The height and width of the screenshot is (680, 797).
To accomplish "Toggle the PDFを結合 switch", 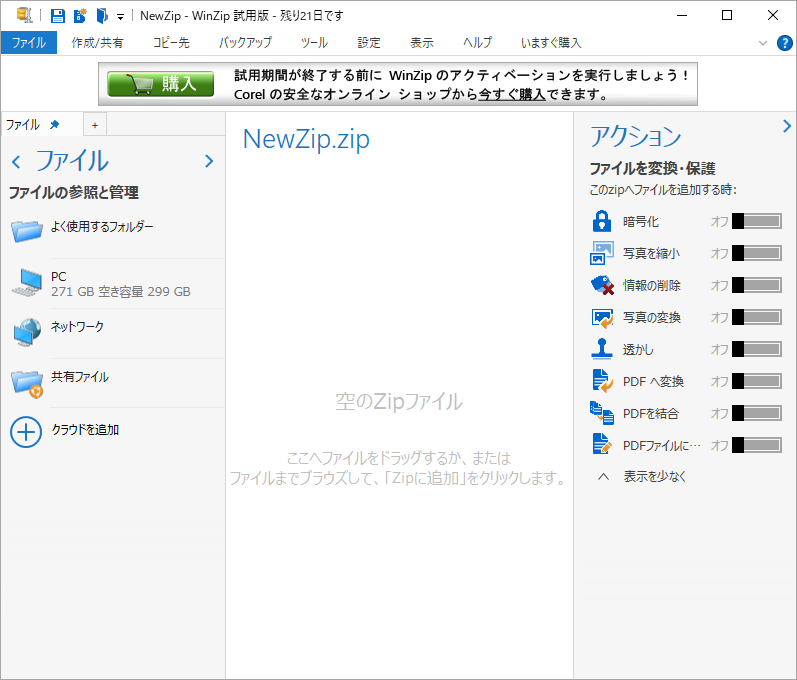I will click(x=757, y=413).
